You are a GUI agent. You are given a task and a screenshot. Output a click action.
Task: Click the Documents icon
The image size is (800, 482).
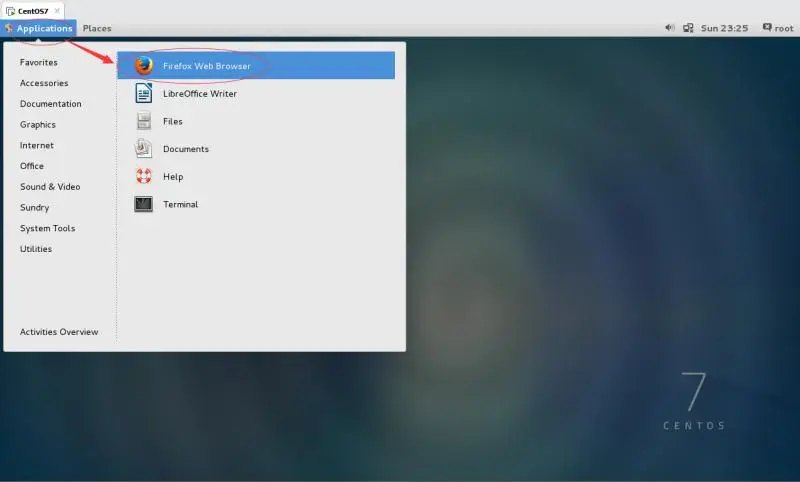coord(143,148)
